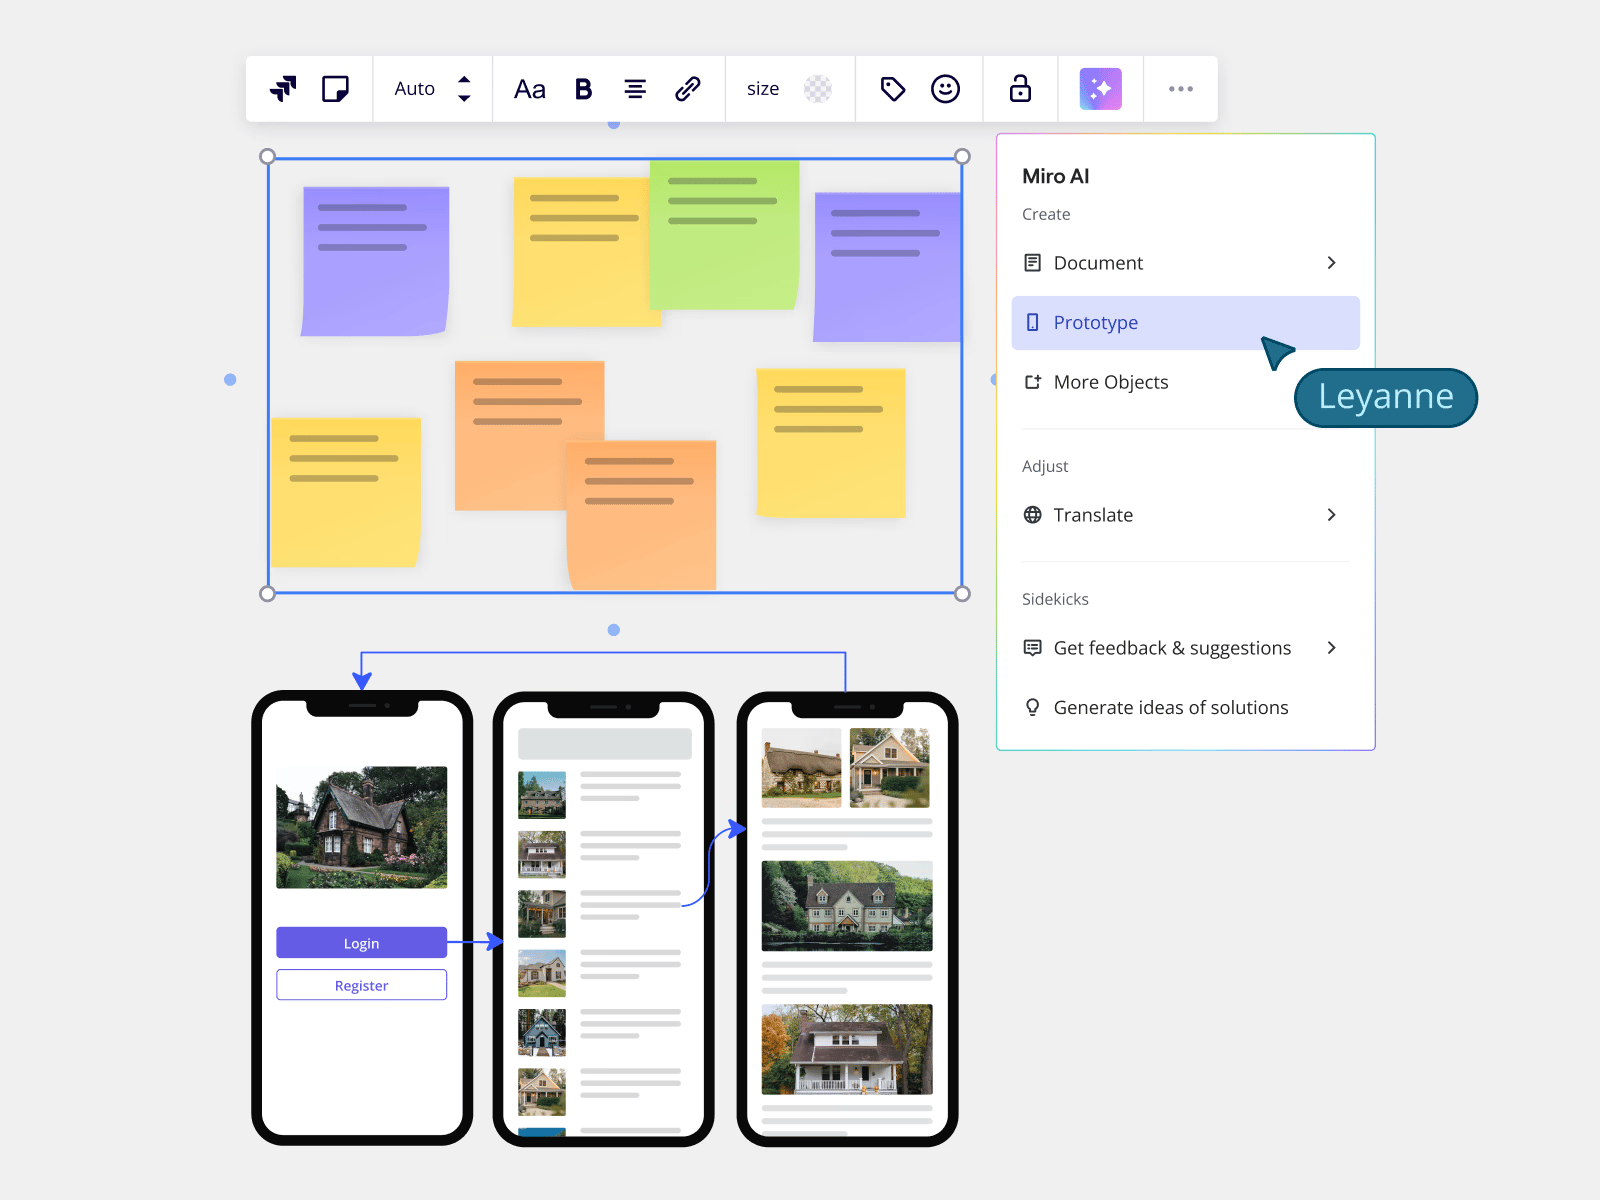Select the green sticky note
This screenshot has height=1200, width=1600.
[725, 235]
